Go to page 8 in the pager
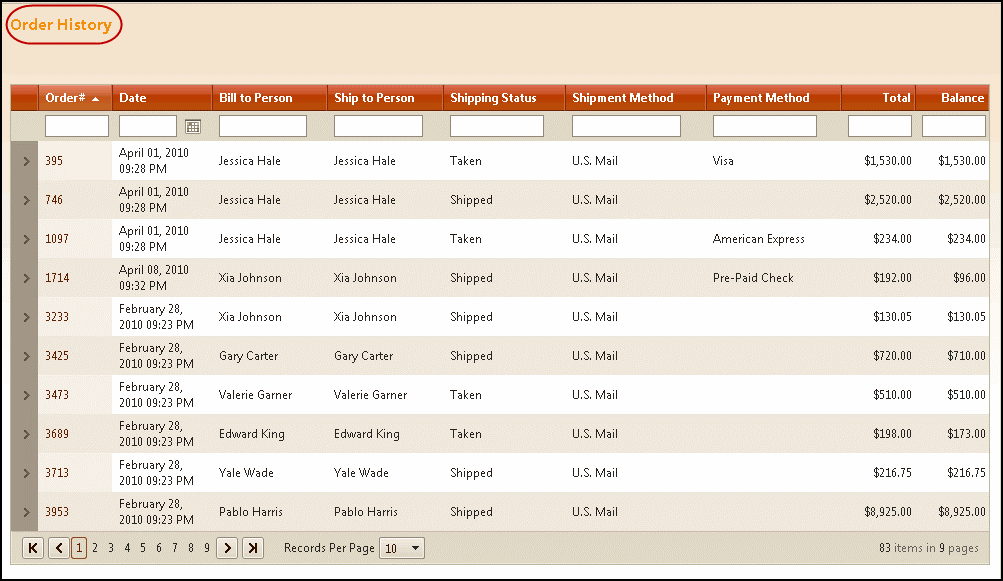Screen dimensions: 1003x581 191,548
